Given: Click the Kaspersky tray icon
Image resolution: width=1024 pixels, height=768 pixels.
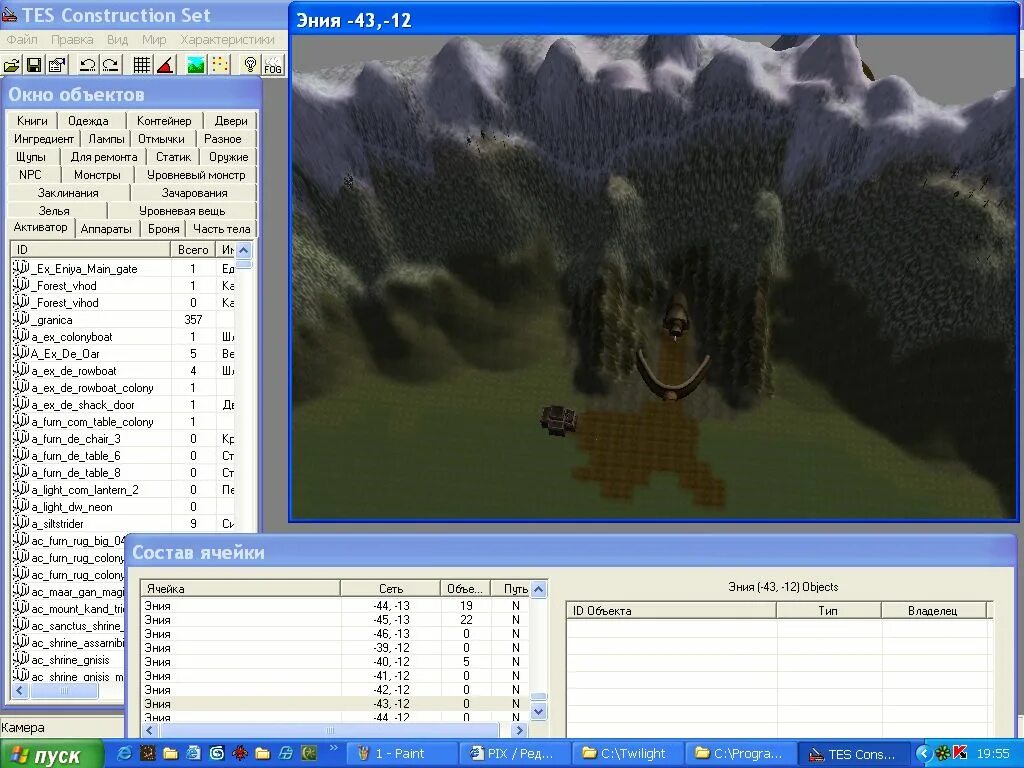Looking at the screenshot, I should [960, 753].
